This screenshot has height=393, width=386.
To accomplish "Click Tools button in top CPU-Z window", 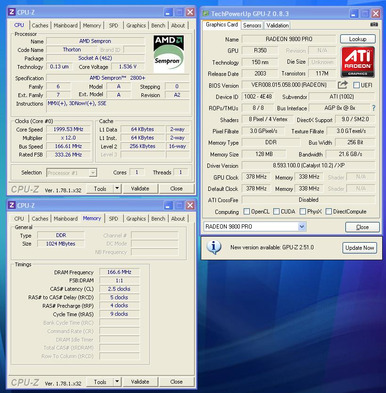I will (x=100, y=189).
